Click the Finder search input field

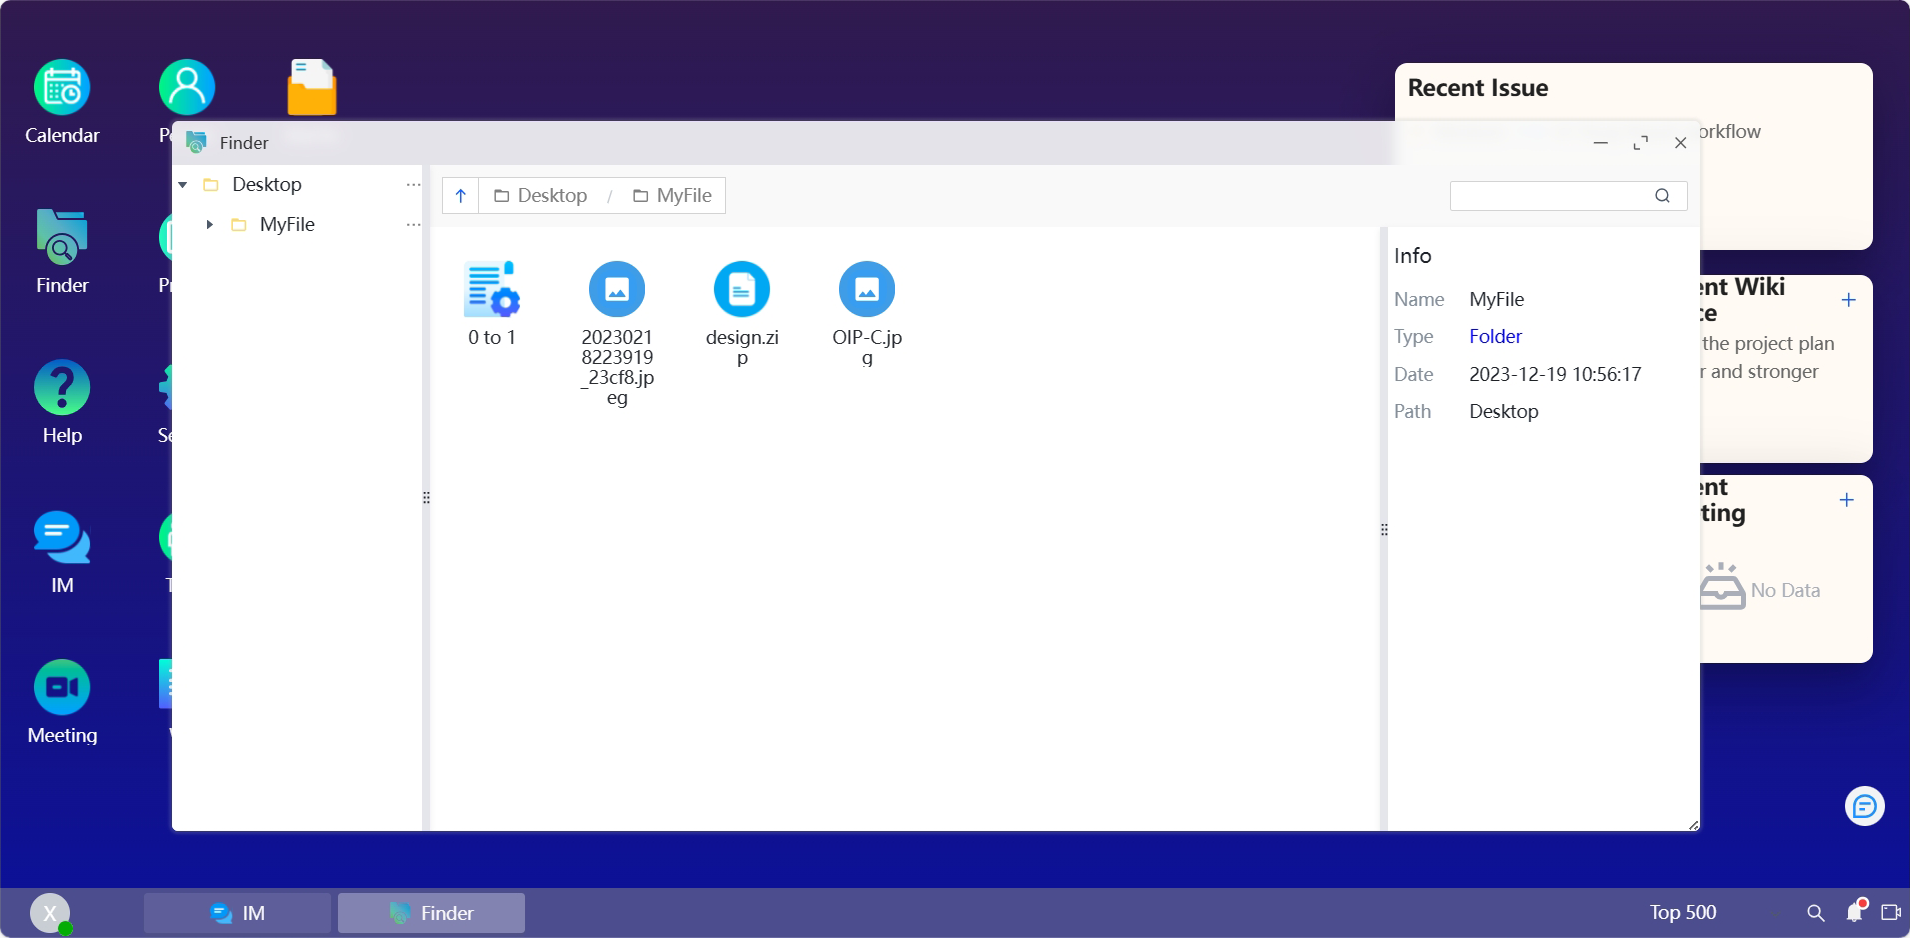(x=1548, y=196)
